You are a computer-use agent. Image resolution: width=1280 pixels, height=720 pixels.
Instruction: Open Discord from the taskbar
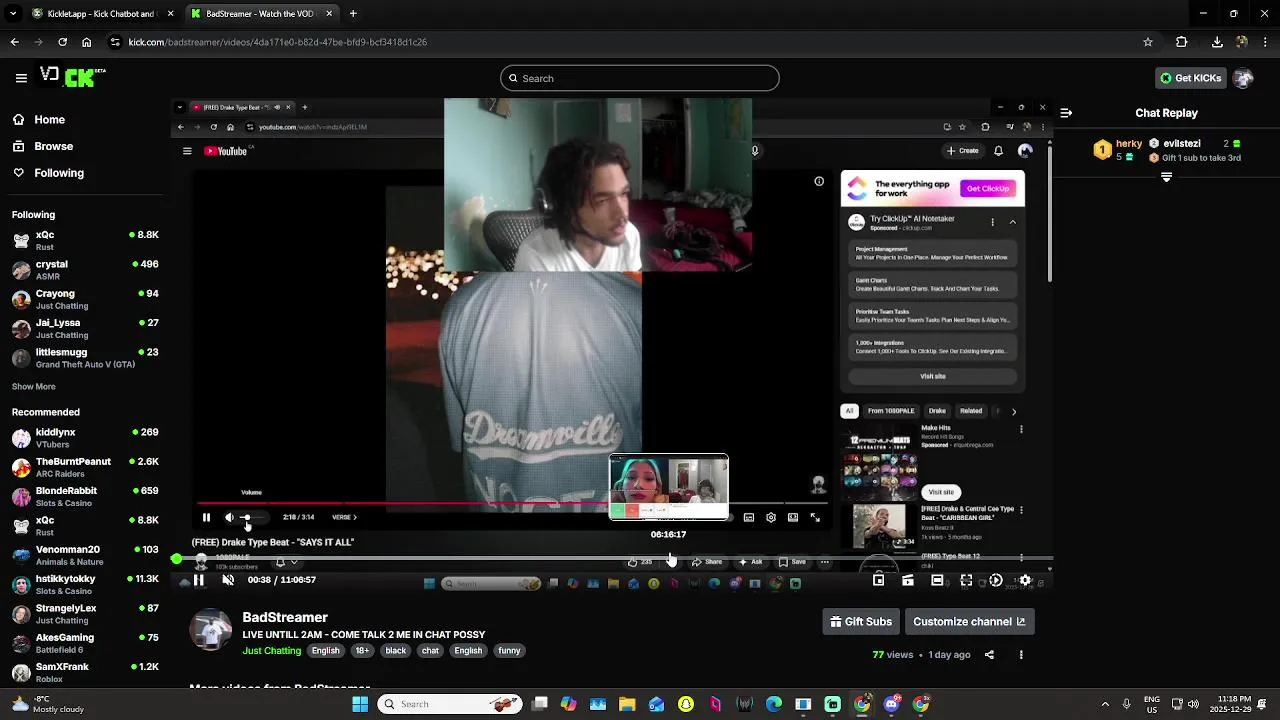pos(892,704)
